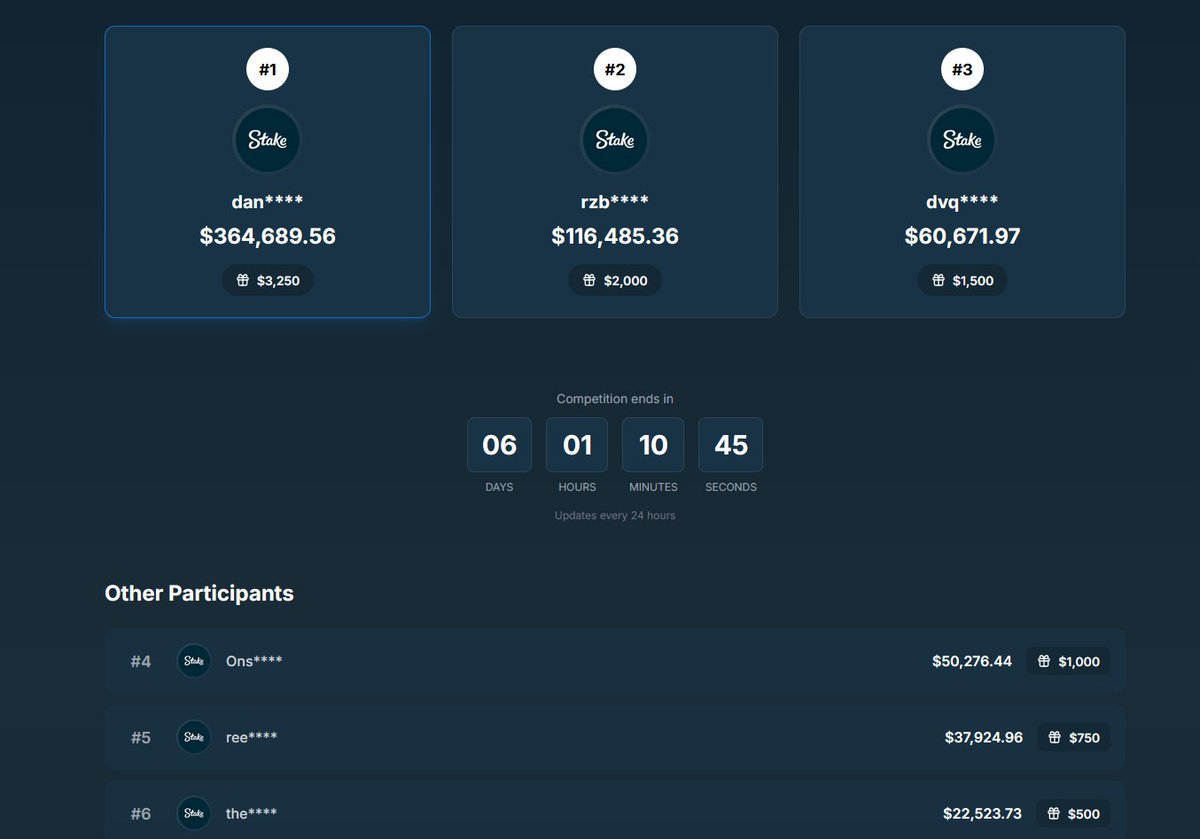Viewport: 1200px width, 839px height.
Task: Click the gift icon beside $2,000
Action: (590, 281)
